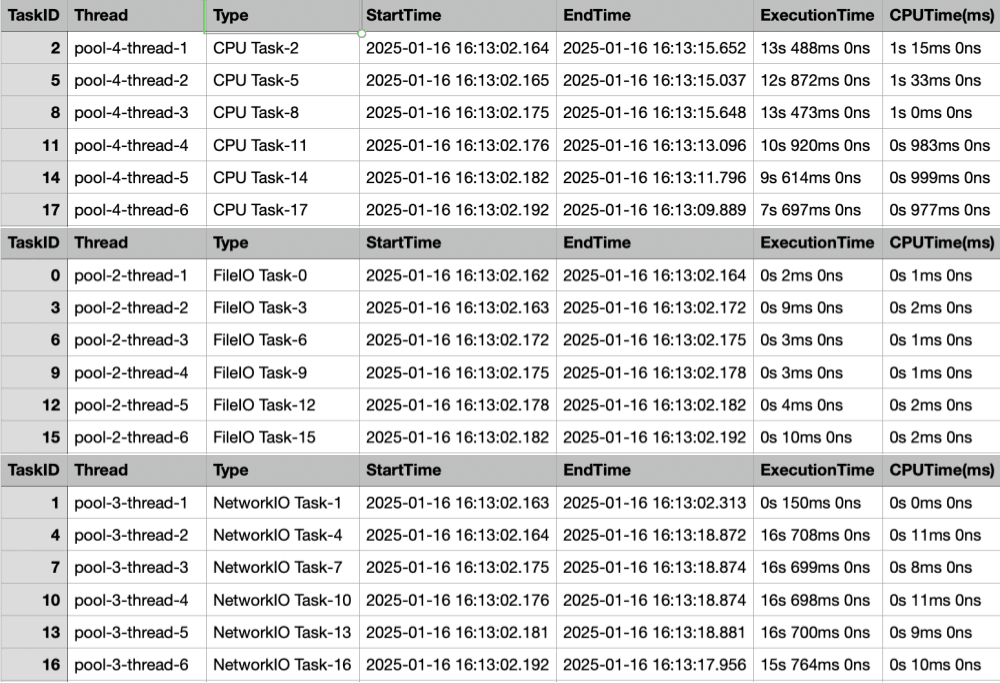Click end time 2025-01-16 16:13:09.889 cell

[x=655, y=210]
